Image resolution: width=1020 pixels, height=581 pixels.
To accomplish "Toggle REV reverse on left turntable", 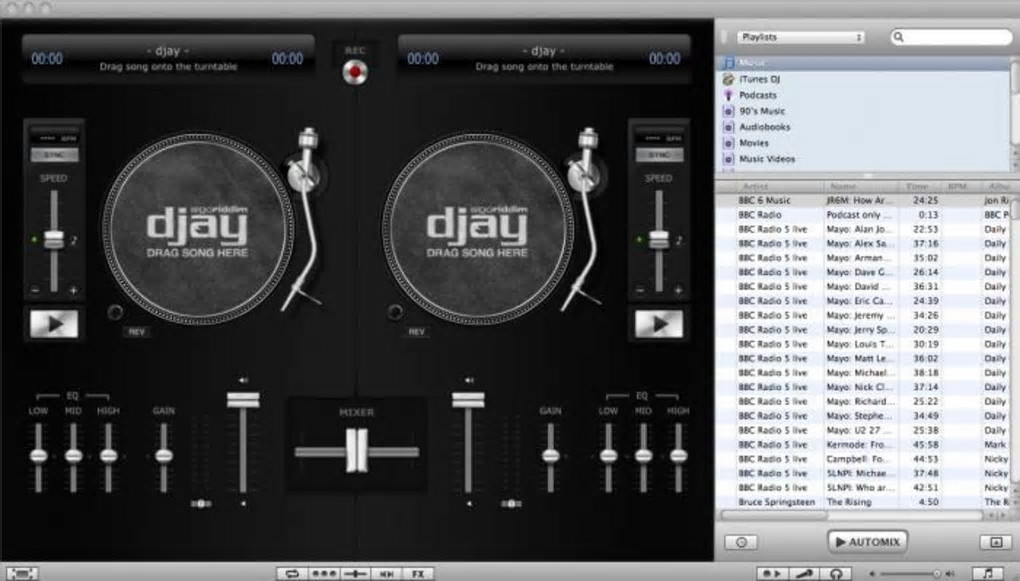I will point(137,331).
